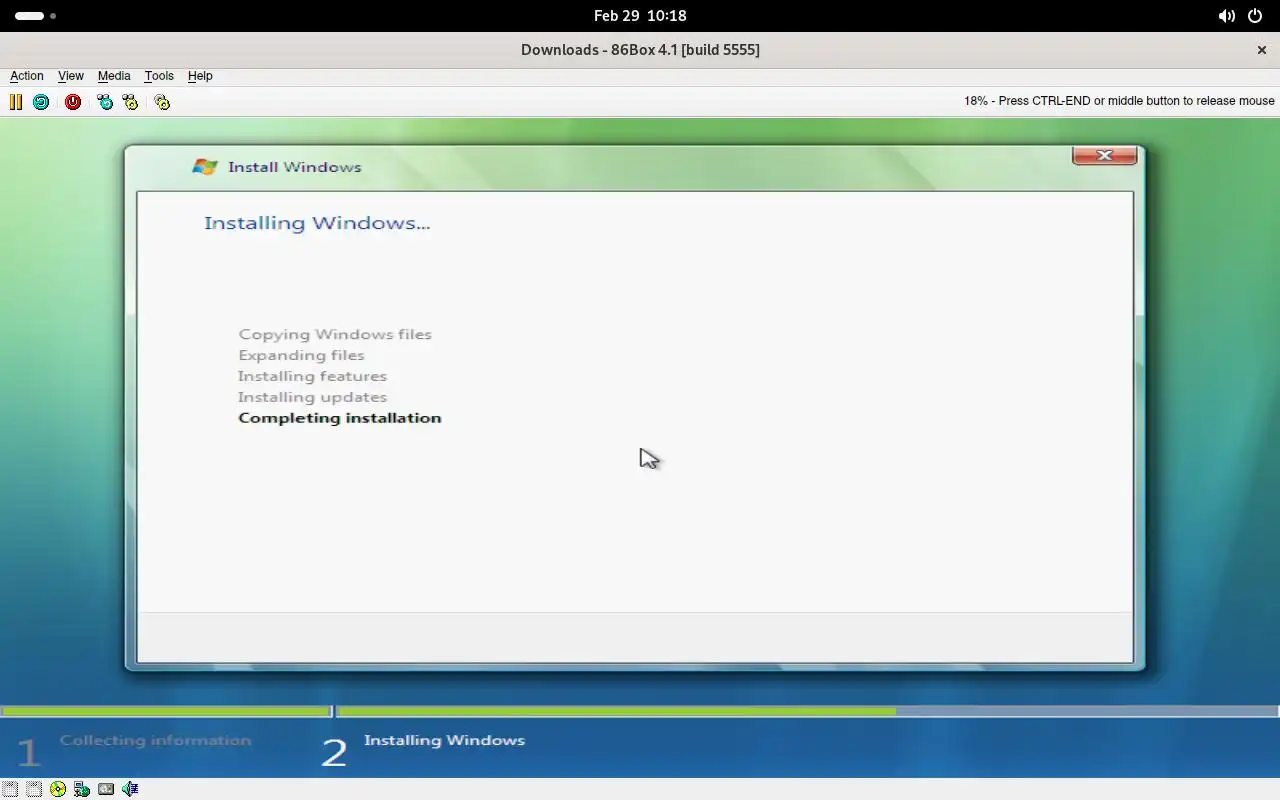
Task: Click 'Expanding files' step text
Action: click(301, 355)
